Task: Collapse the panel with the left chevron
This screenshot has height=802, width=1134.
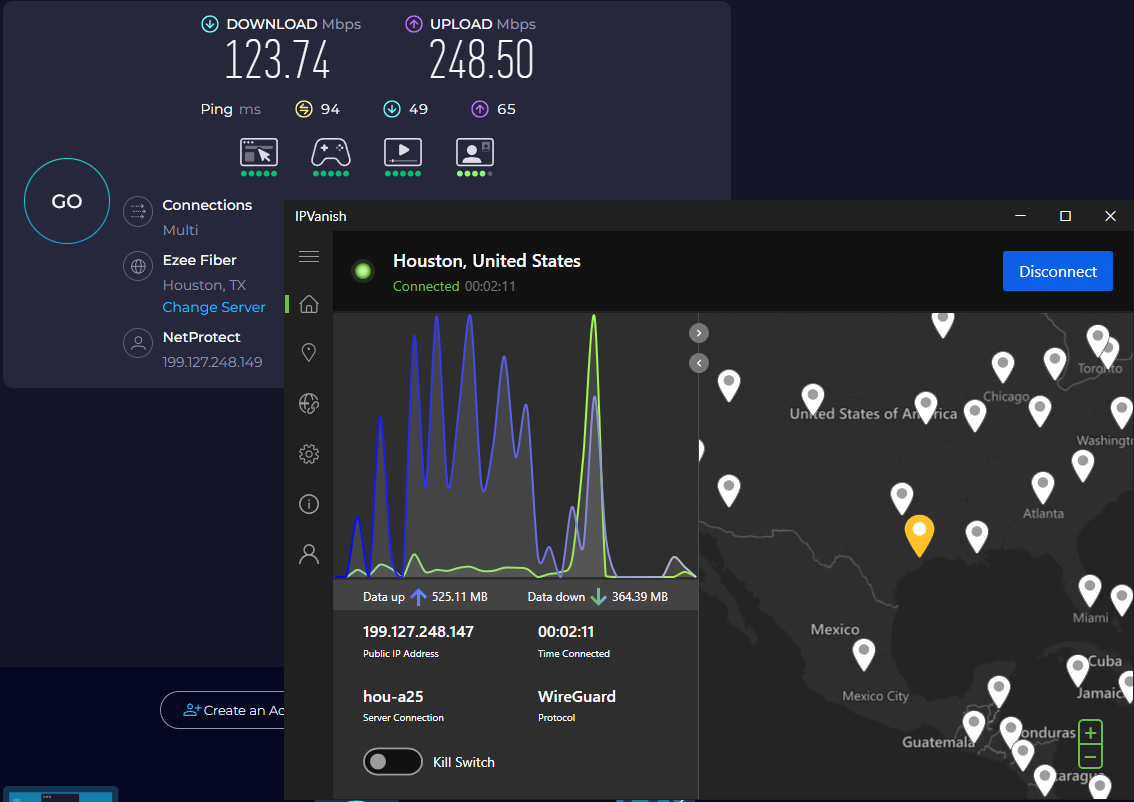Action: pos(698,362)
